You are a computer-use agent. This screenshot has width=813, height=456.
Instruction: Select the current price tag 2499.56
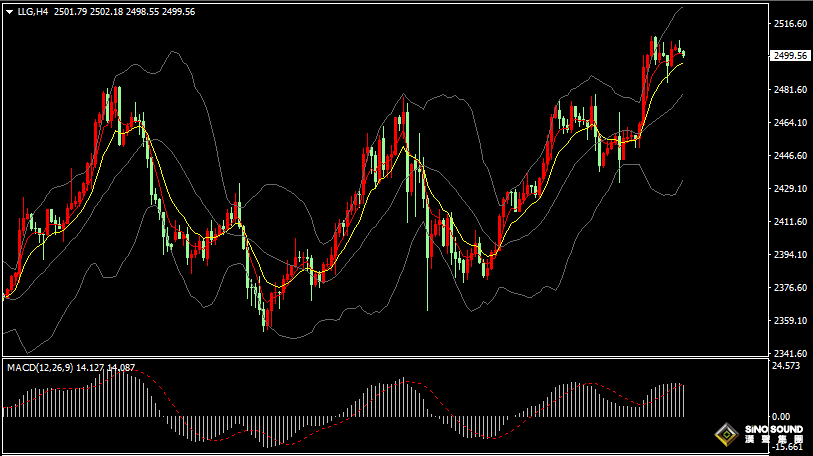click(791, 56)
